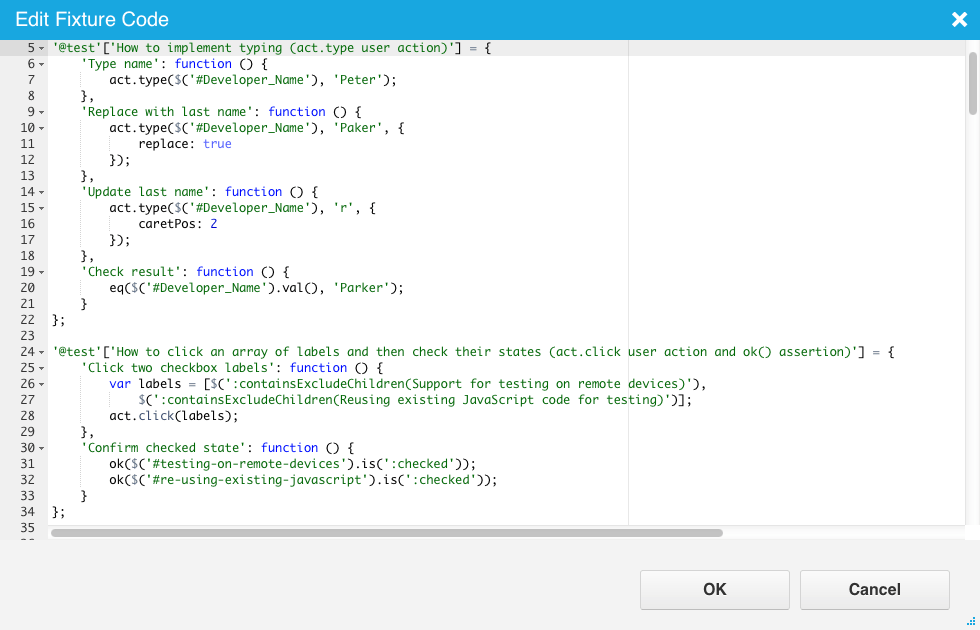Click 'Paker' string on line 10

pos(358,128)
